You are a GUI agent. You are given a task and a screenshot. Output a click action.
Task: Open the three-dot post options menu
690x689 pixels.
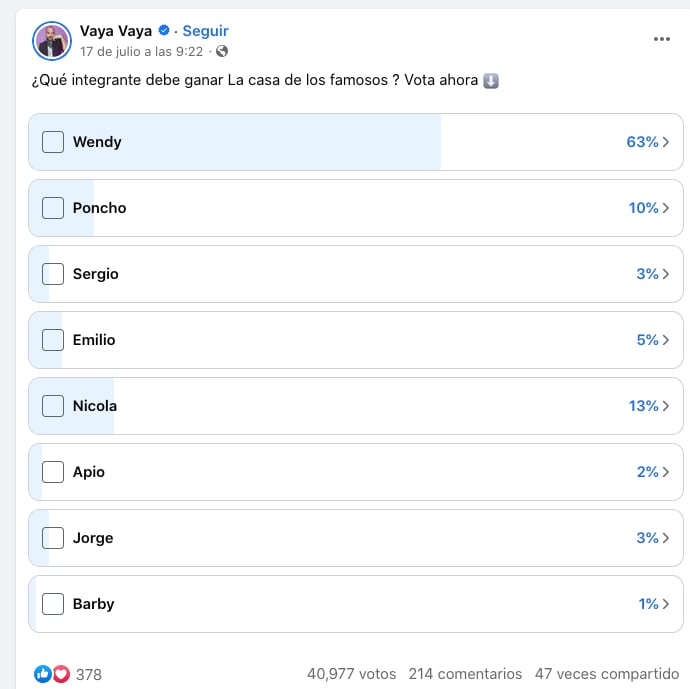click(x=661, y=39)
